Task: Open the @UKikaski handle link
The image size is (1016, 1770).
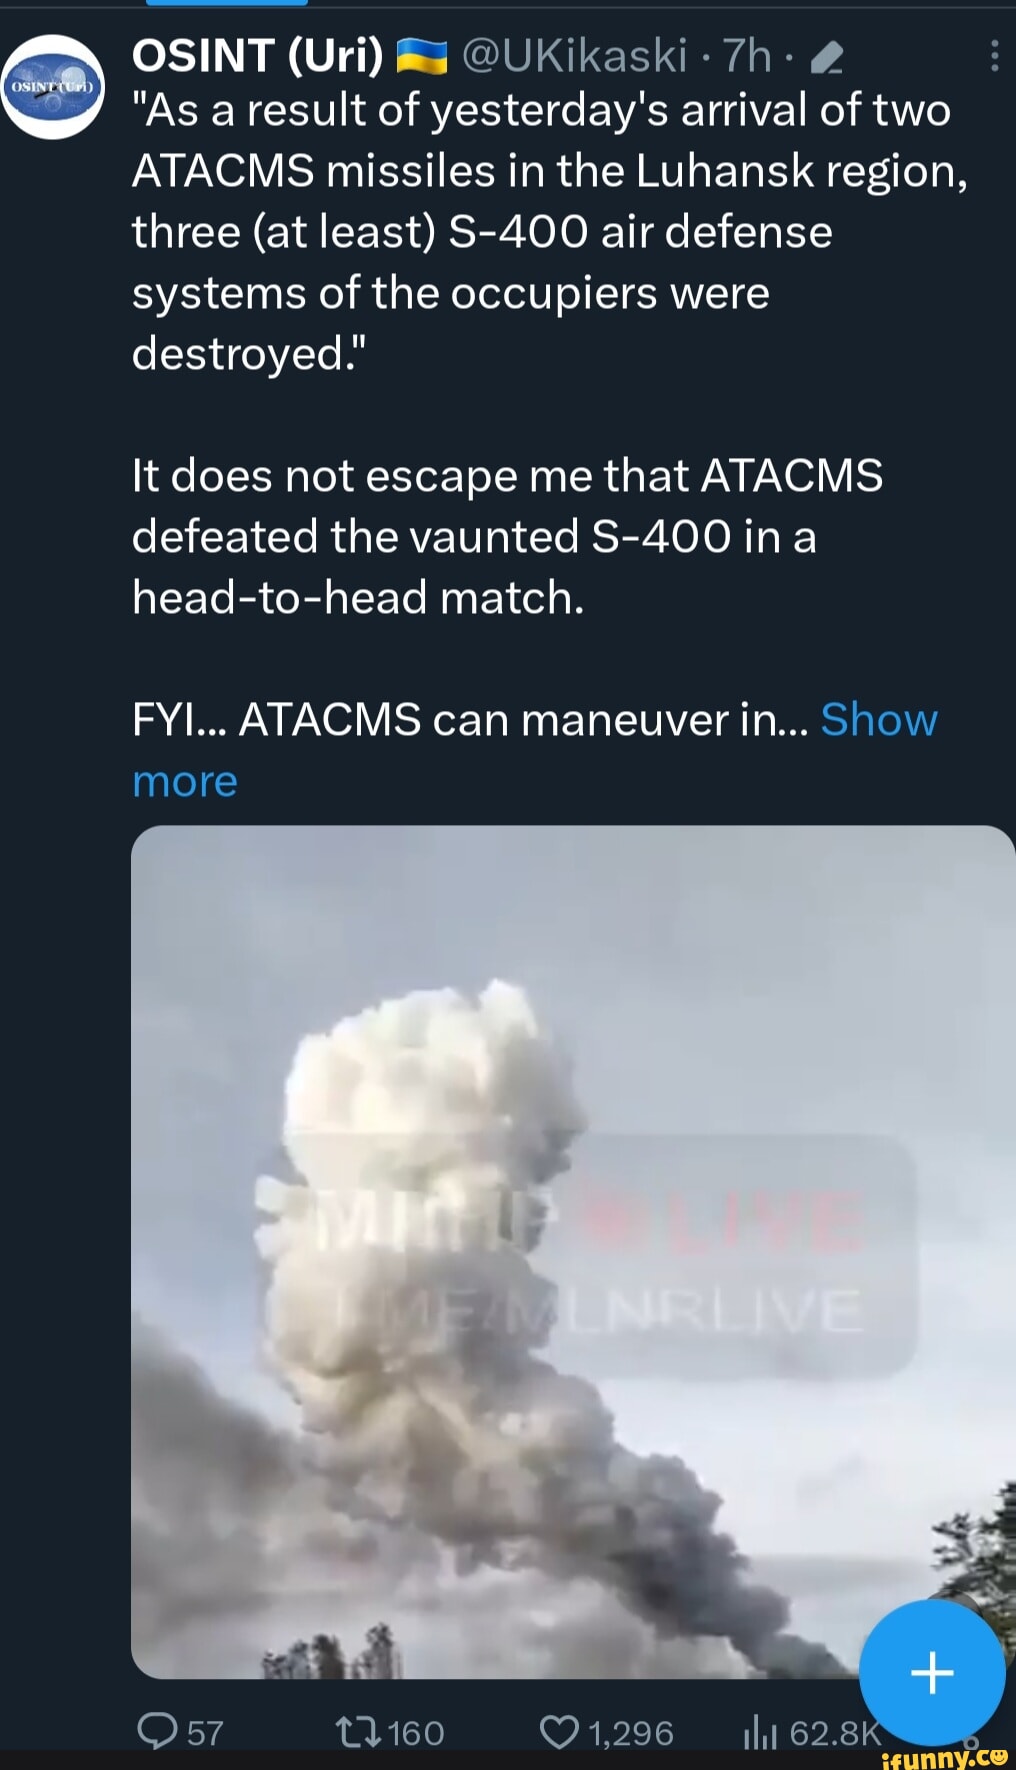Action: coord(574,56)
